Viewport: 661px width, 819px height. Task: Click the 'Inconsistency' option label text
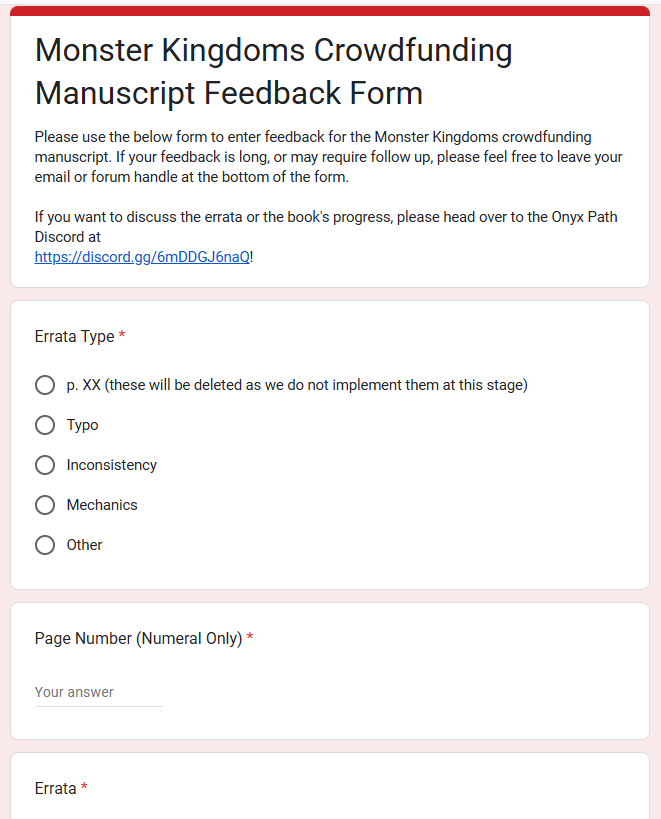click(x=112, y=465)
